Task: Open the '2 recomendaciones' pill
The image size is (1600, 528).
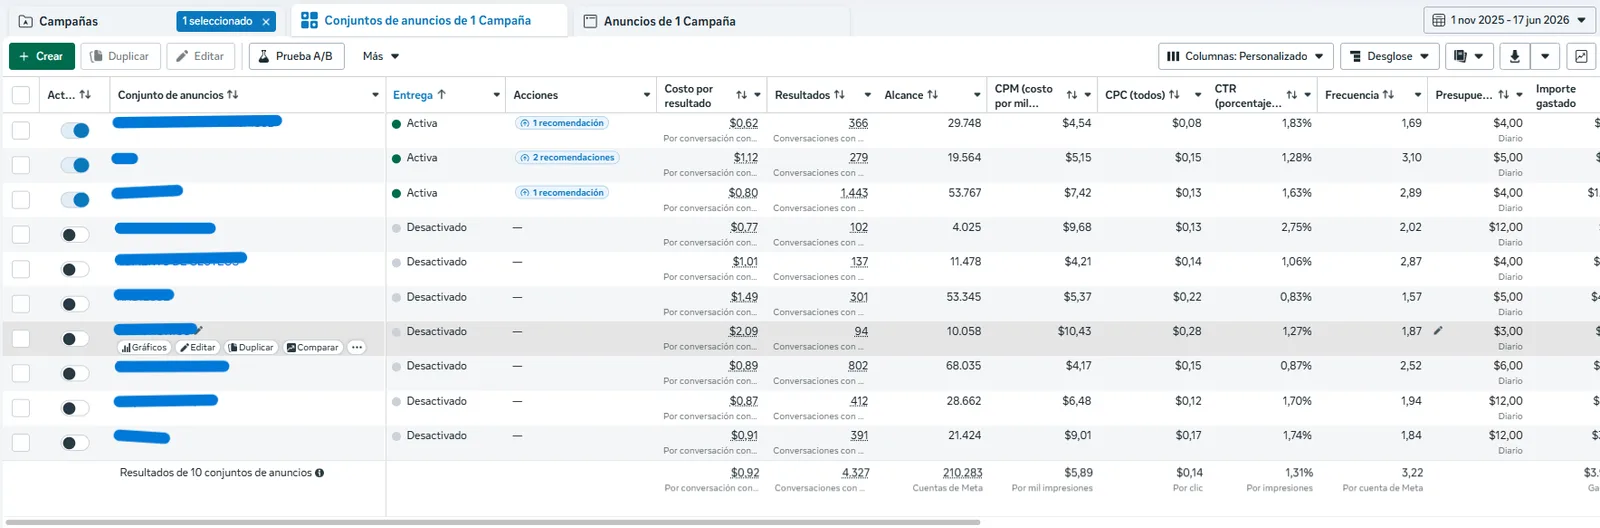Action: pos(567,158)
